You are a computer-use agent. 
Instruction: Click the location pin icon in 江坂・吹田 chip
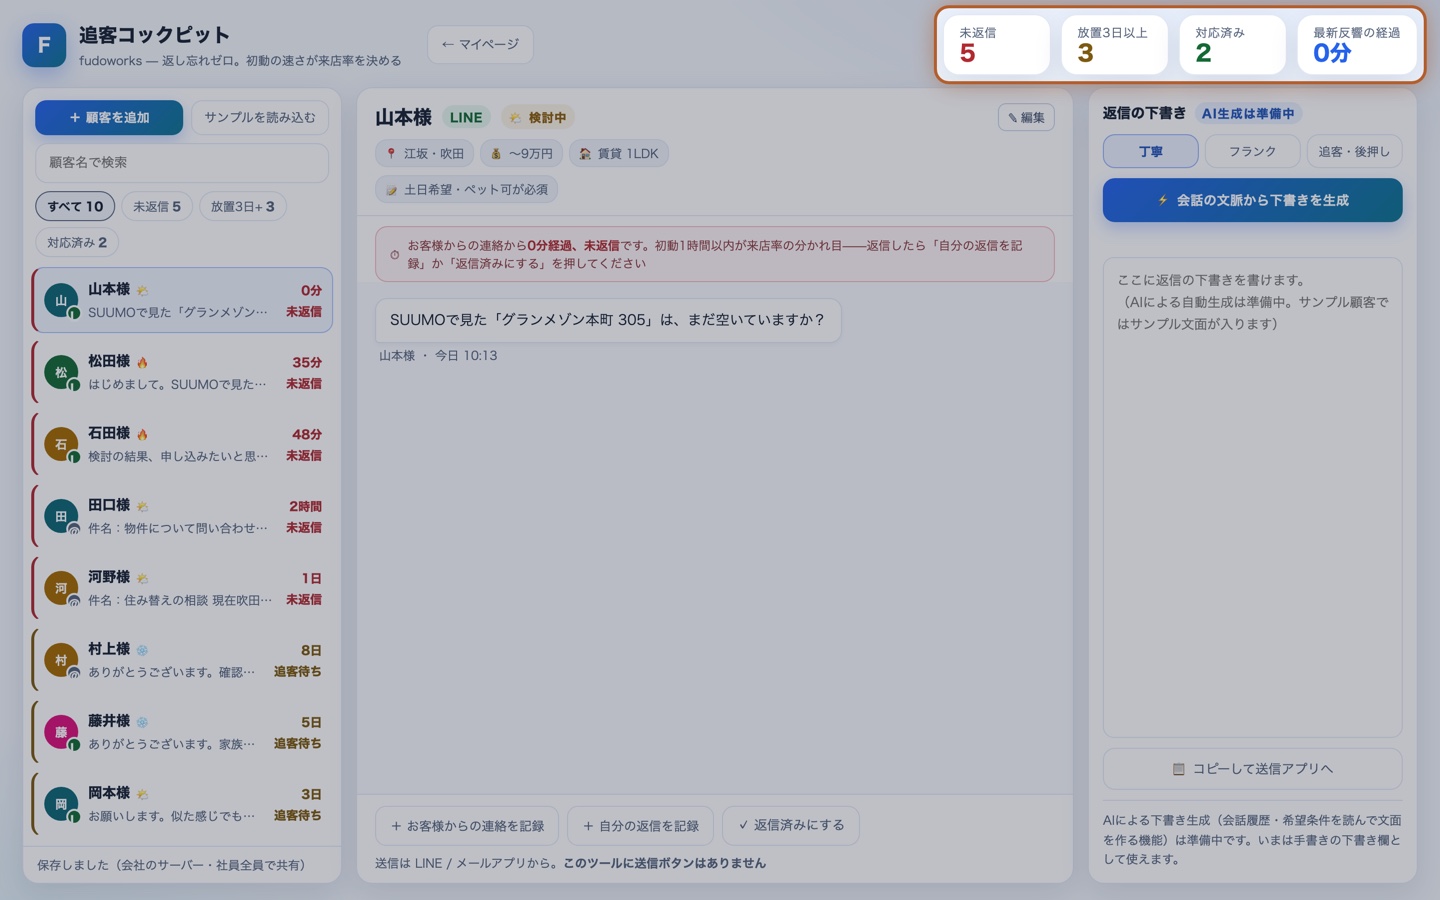(x=391, y=154)
